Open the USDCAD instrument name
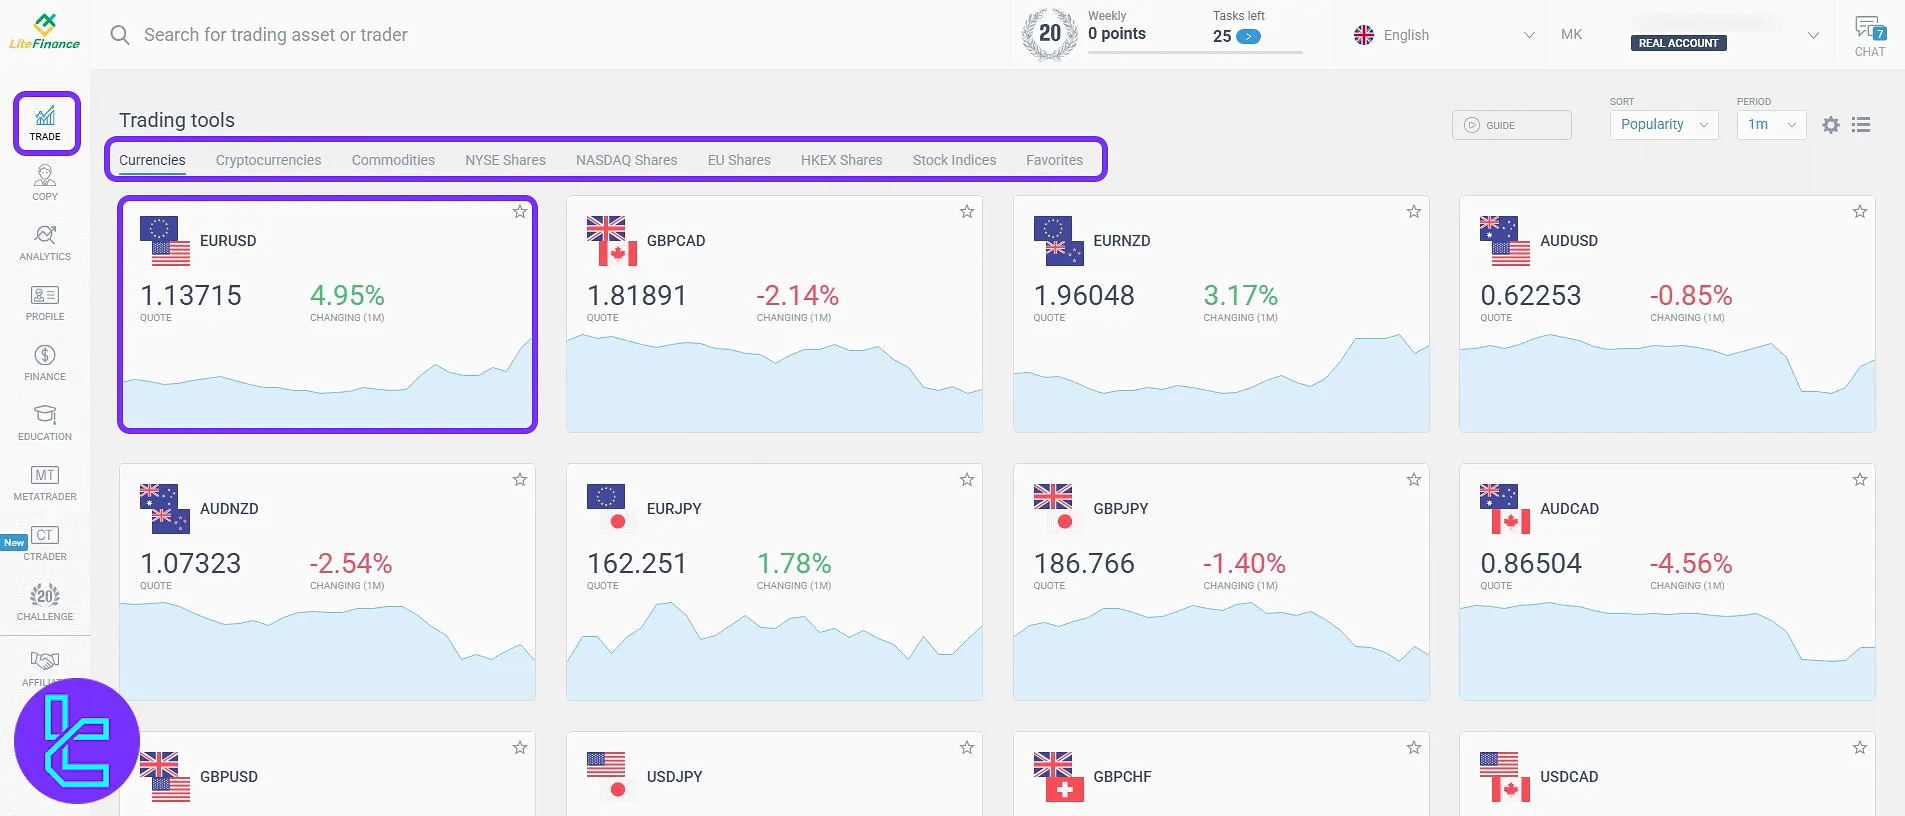The height and width of the screenshot is (816, 1905). [1568, 777]
